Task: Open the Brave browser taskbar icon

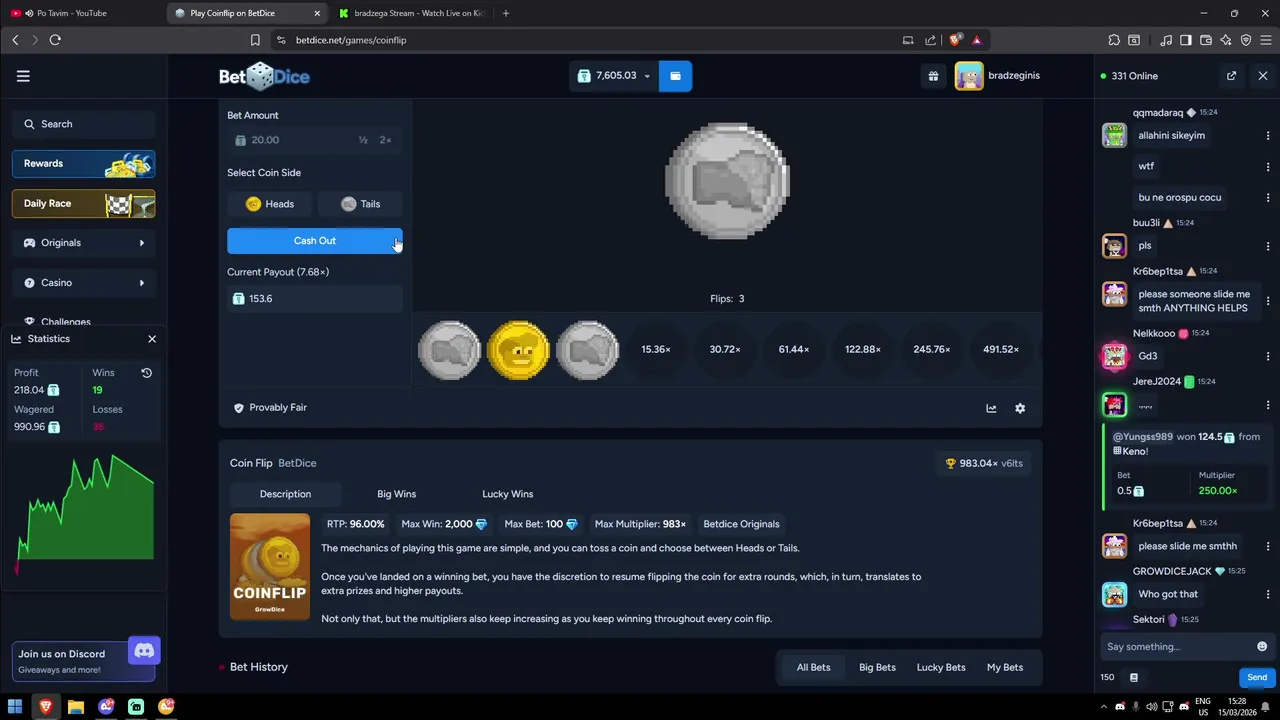Action: click(46, 707)
